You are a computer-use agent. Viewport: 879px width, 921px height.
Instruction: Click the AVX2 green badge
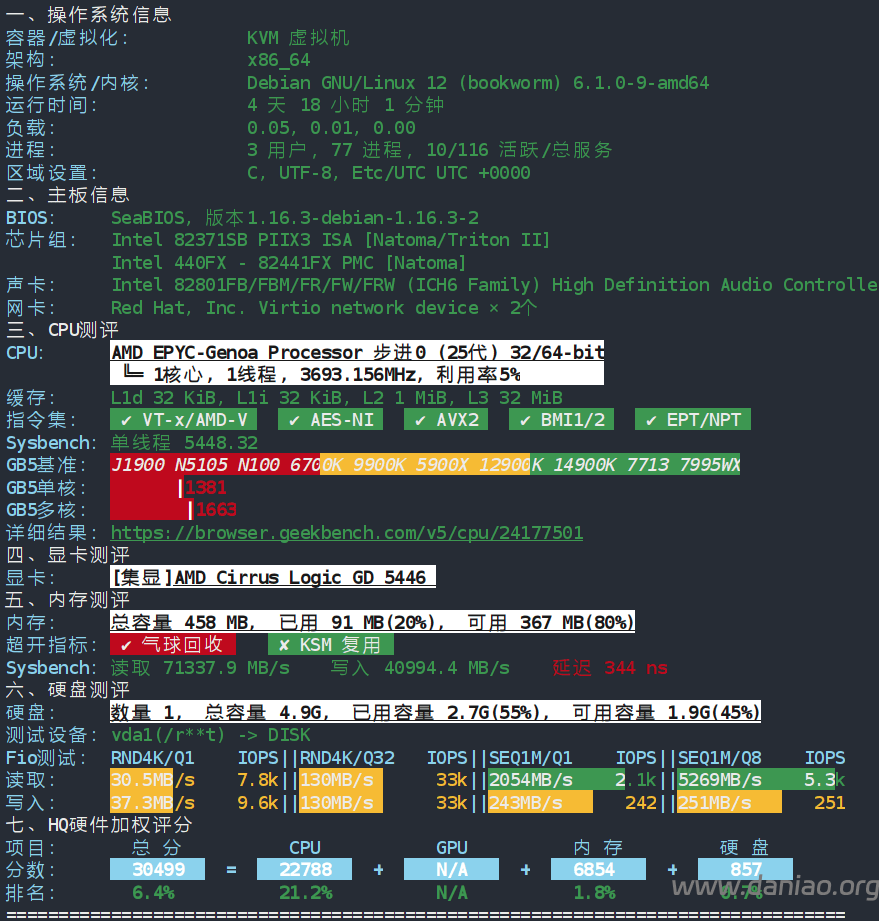tap(446, 420)
